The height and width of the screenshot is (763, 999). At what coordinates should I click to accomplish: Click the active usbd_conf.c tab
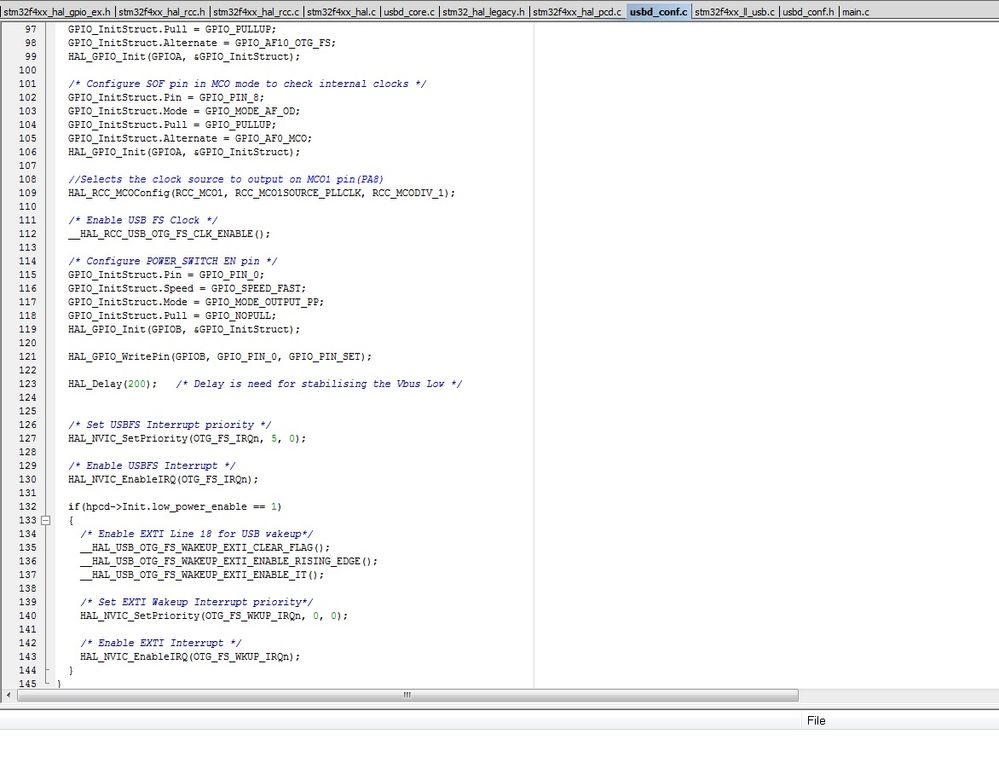(x=659, y=11)
